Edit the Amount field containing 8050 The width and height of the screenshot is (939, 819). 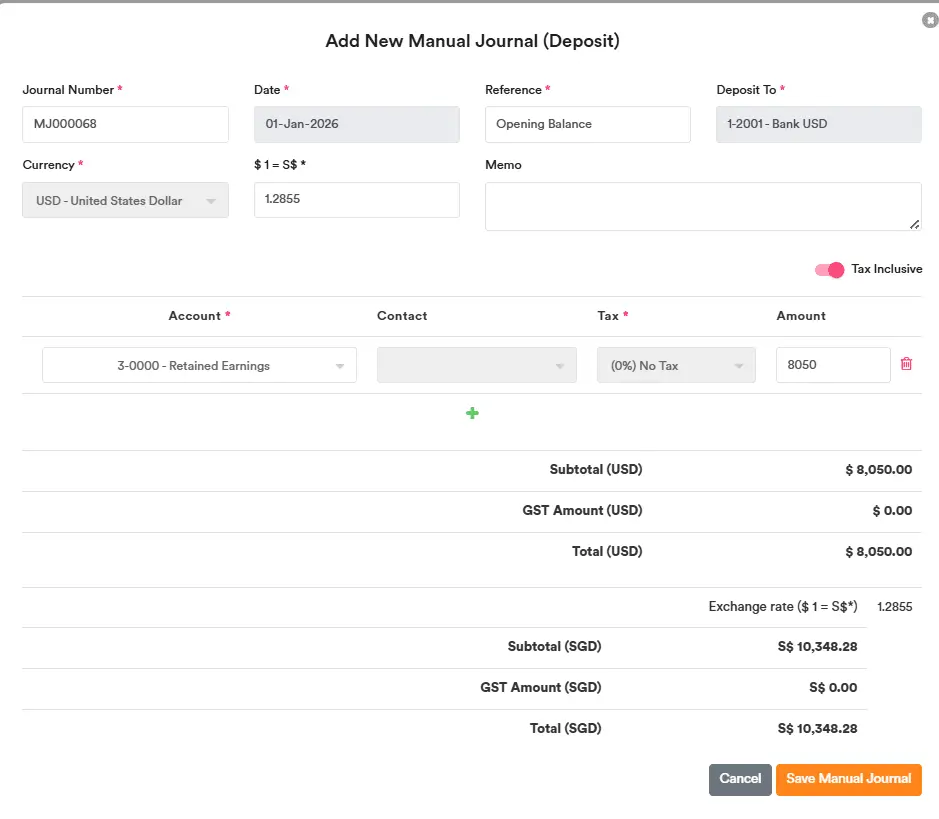coord(832,365)
